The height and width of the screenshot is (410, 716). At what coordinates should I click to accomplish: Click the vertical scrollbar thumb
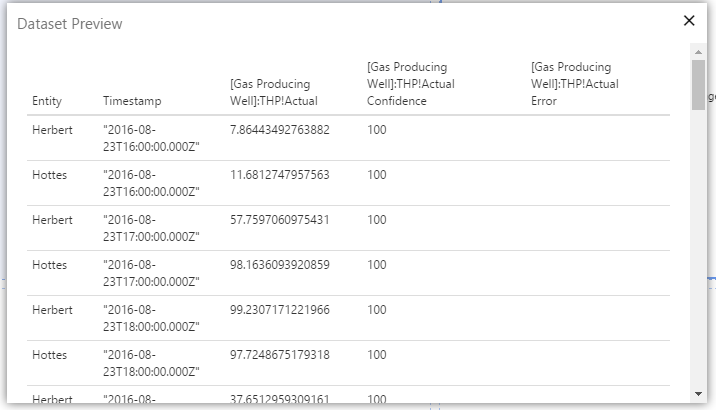(x=698, y=83)
